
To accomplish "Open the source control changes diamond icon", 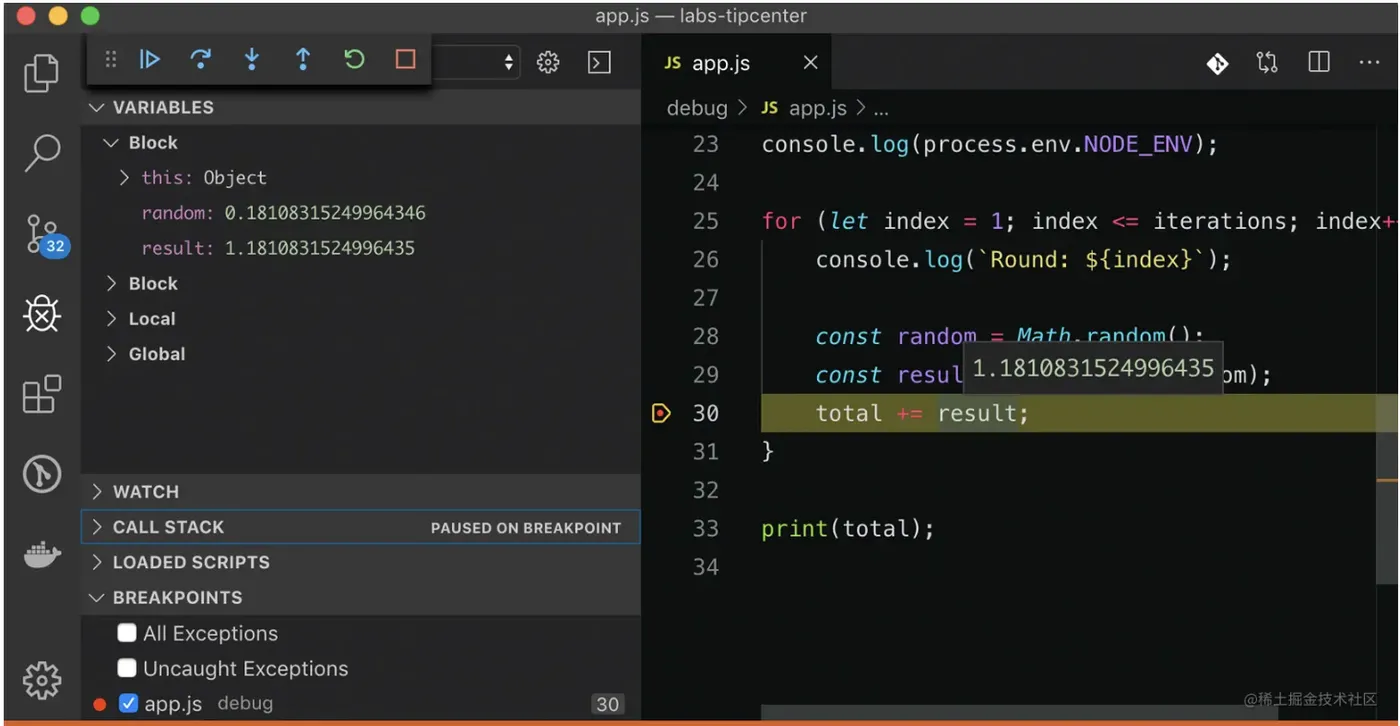I will pos(1217,63).
